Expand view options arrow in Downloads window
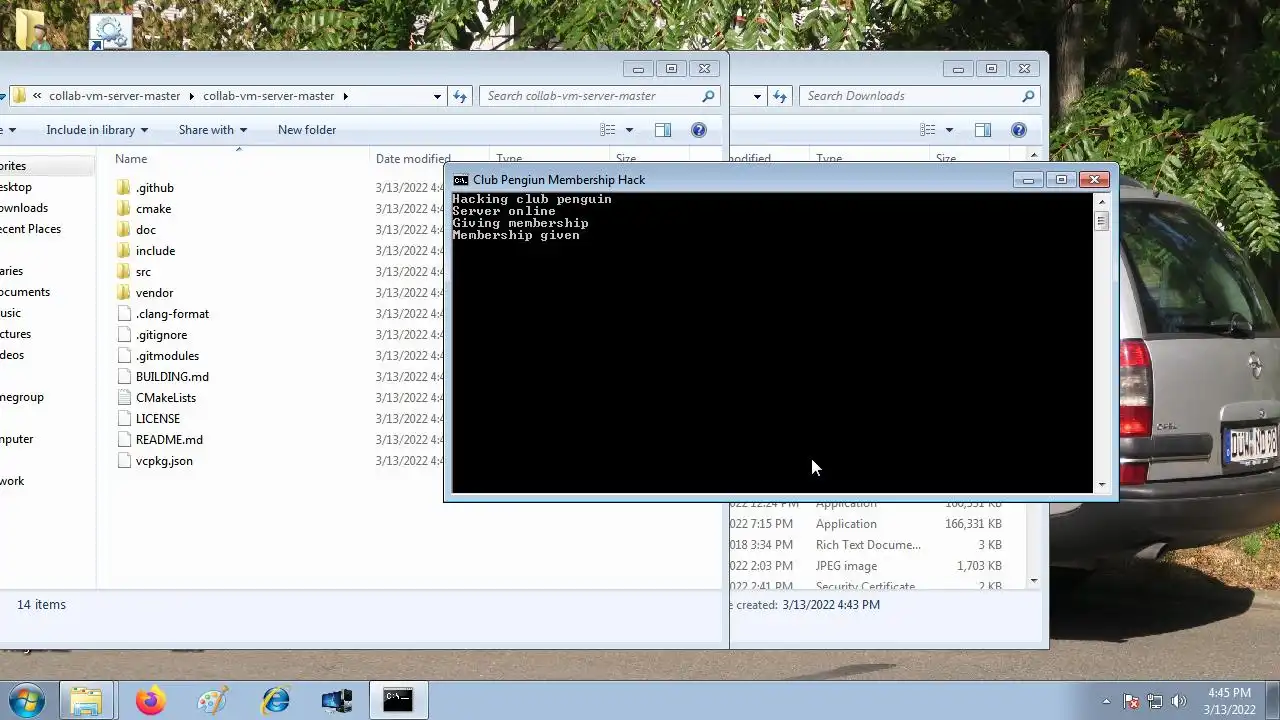 (x=949, y=130)
